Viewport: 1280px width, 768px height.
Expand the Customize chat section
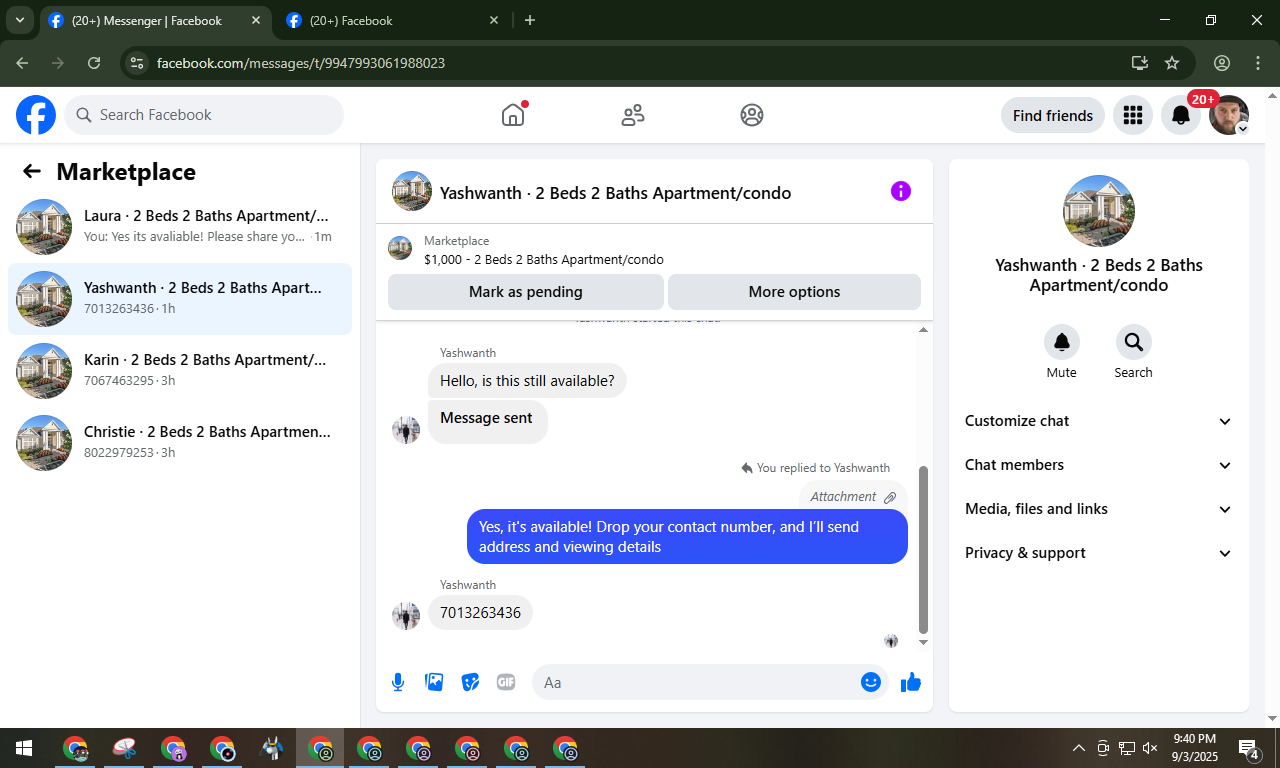click(x=1099, y=421)
